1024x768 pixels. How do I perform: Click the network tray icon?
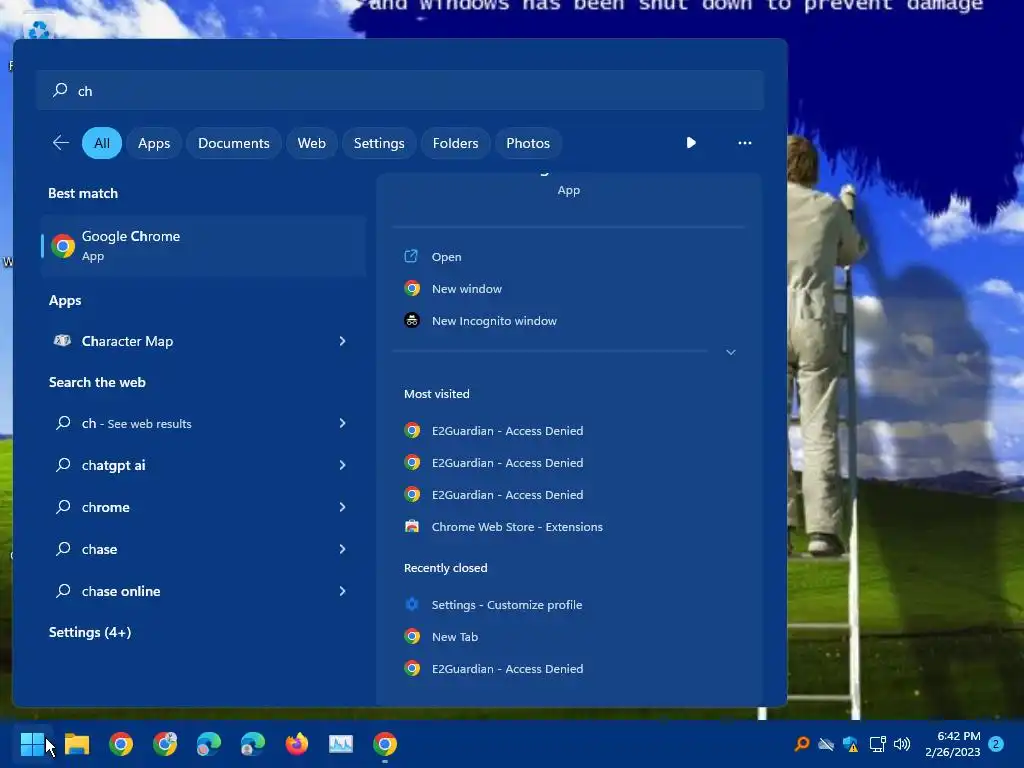click(877, 744)
